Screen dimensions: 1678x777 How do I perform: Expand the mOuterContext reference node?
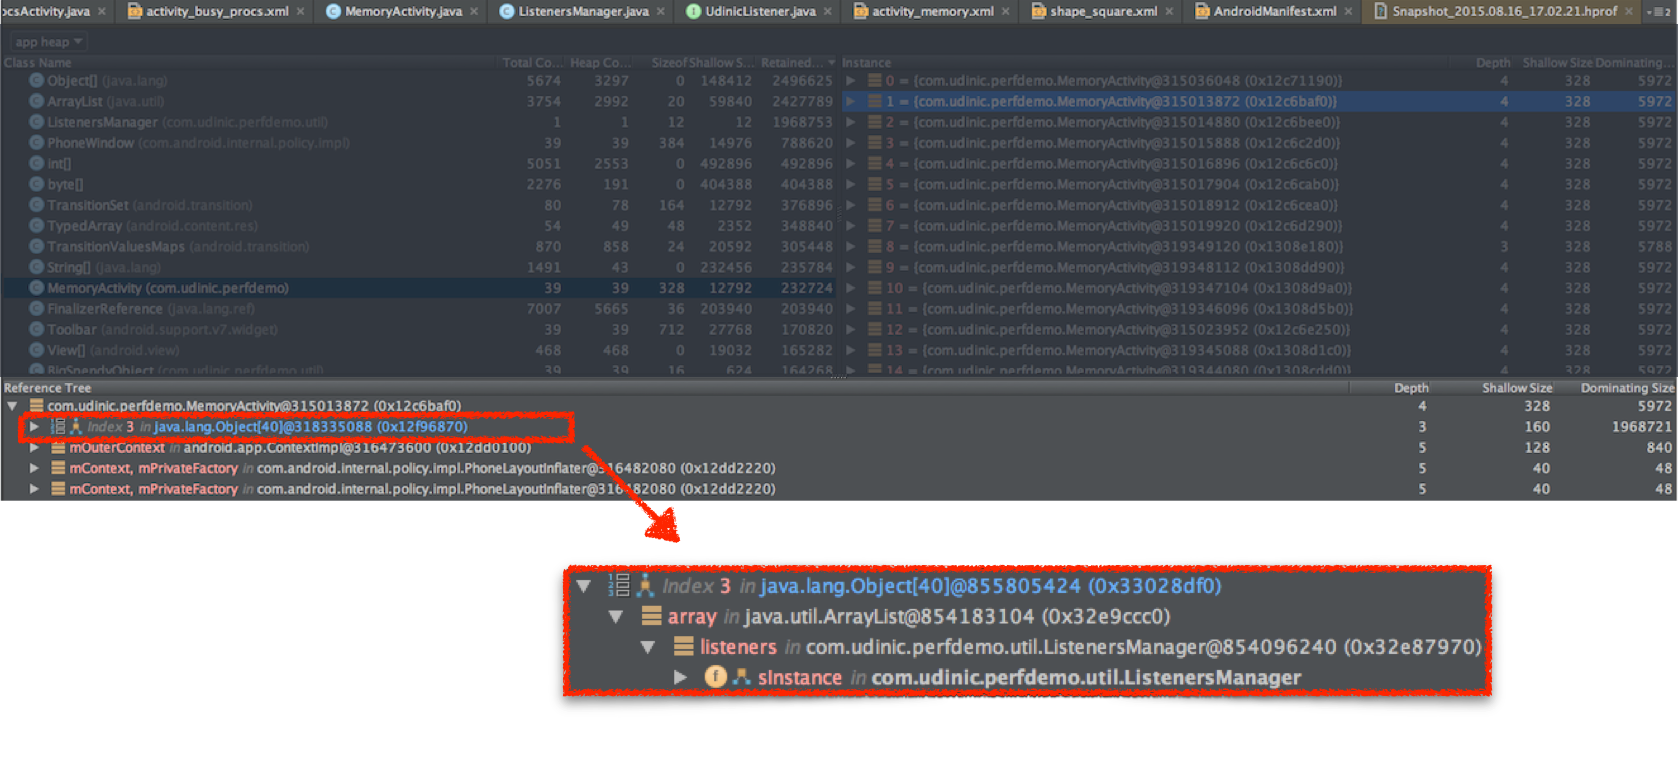pos(34,448)
